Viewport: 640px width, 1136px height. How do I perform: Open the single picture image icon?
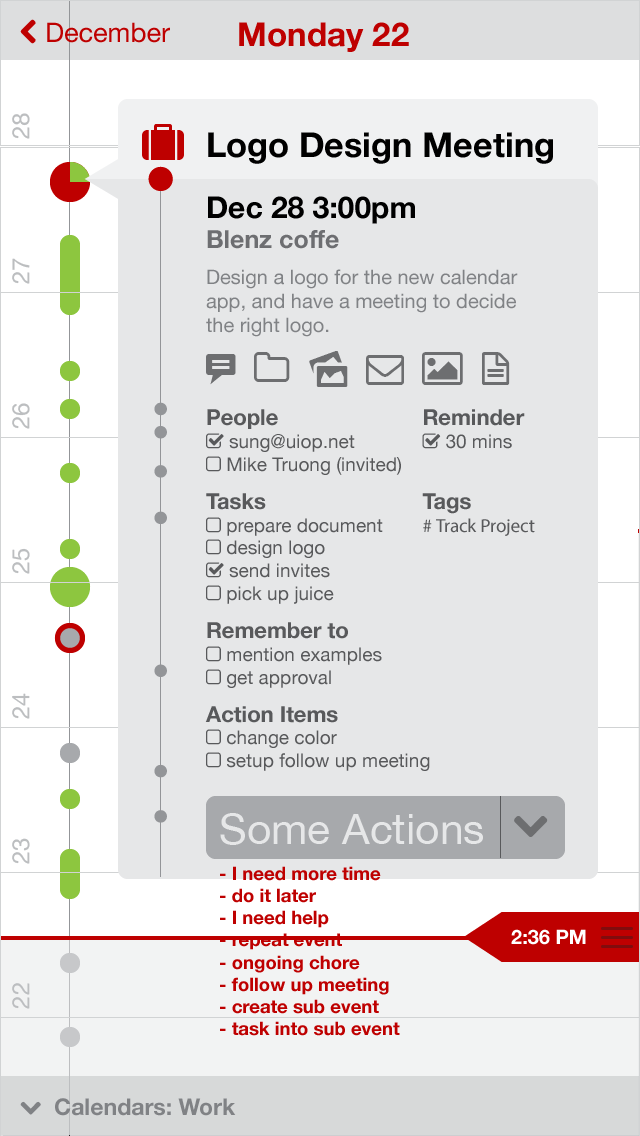click(442, 369)
